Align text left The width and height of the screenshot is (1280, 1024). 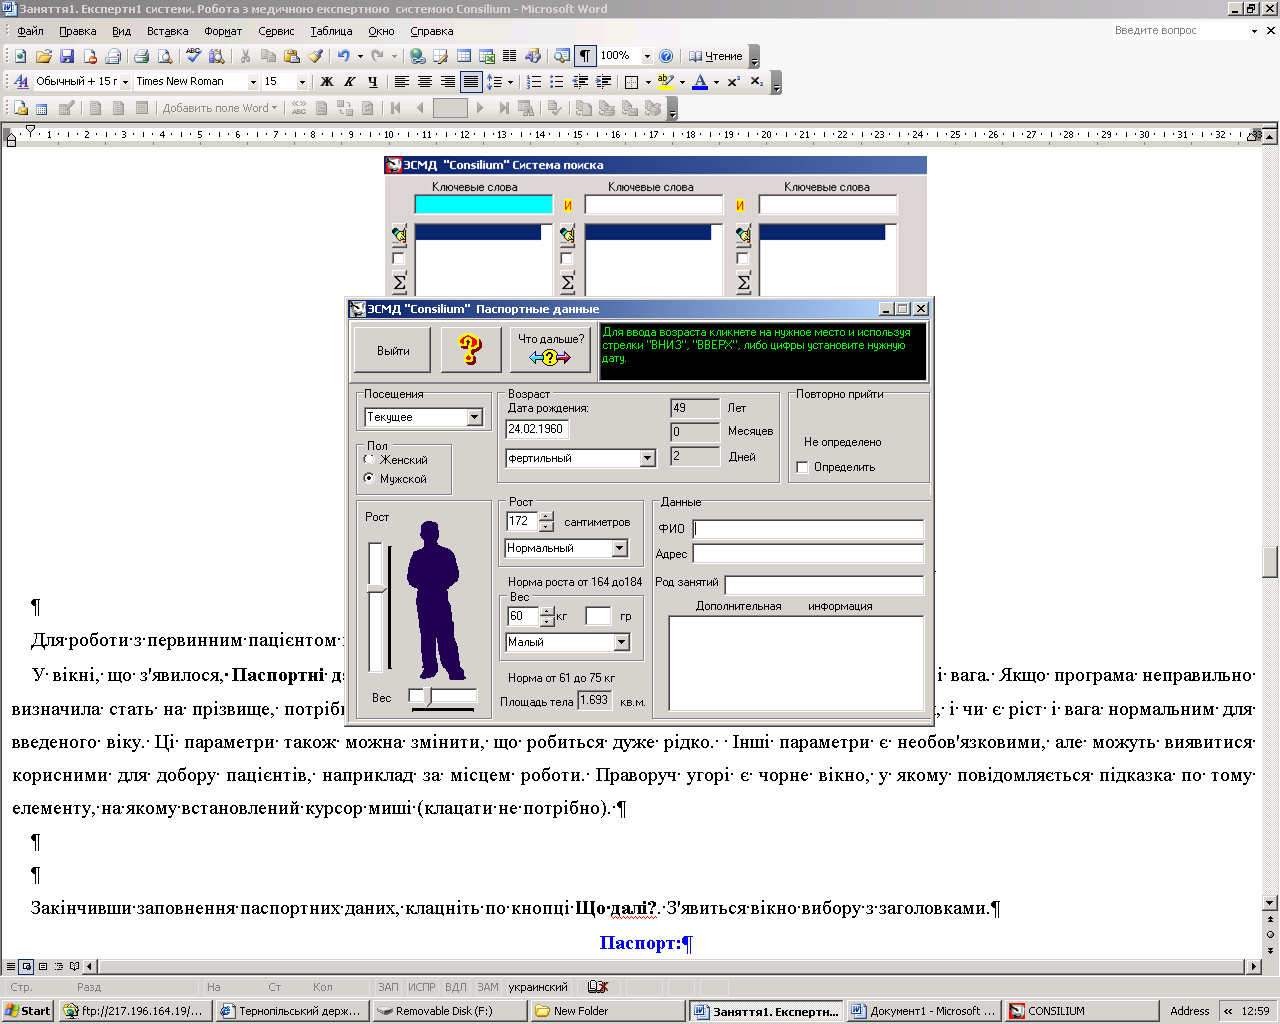[x=401, y=82]
